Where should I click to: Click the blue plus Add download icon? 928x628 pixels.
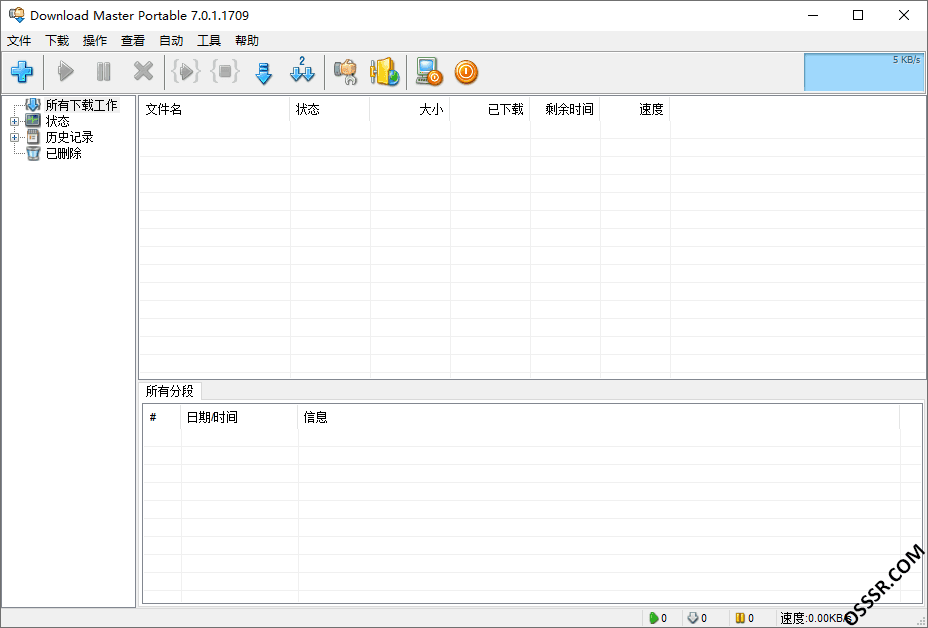pyautogui.click(x=22, y=72)
